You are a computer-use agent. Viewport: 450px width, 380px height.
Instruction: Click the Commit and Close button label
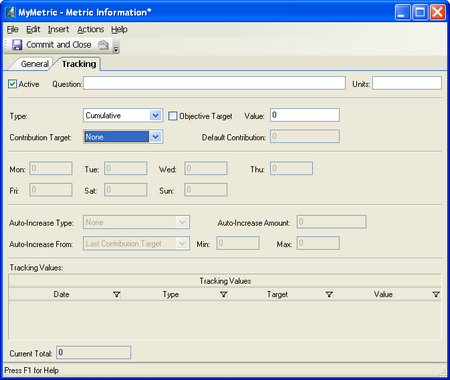[x=59, y=44]
